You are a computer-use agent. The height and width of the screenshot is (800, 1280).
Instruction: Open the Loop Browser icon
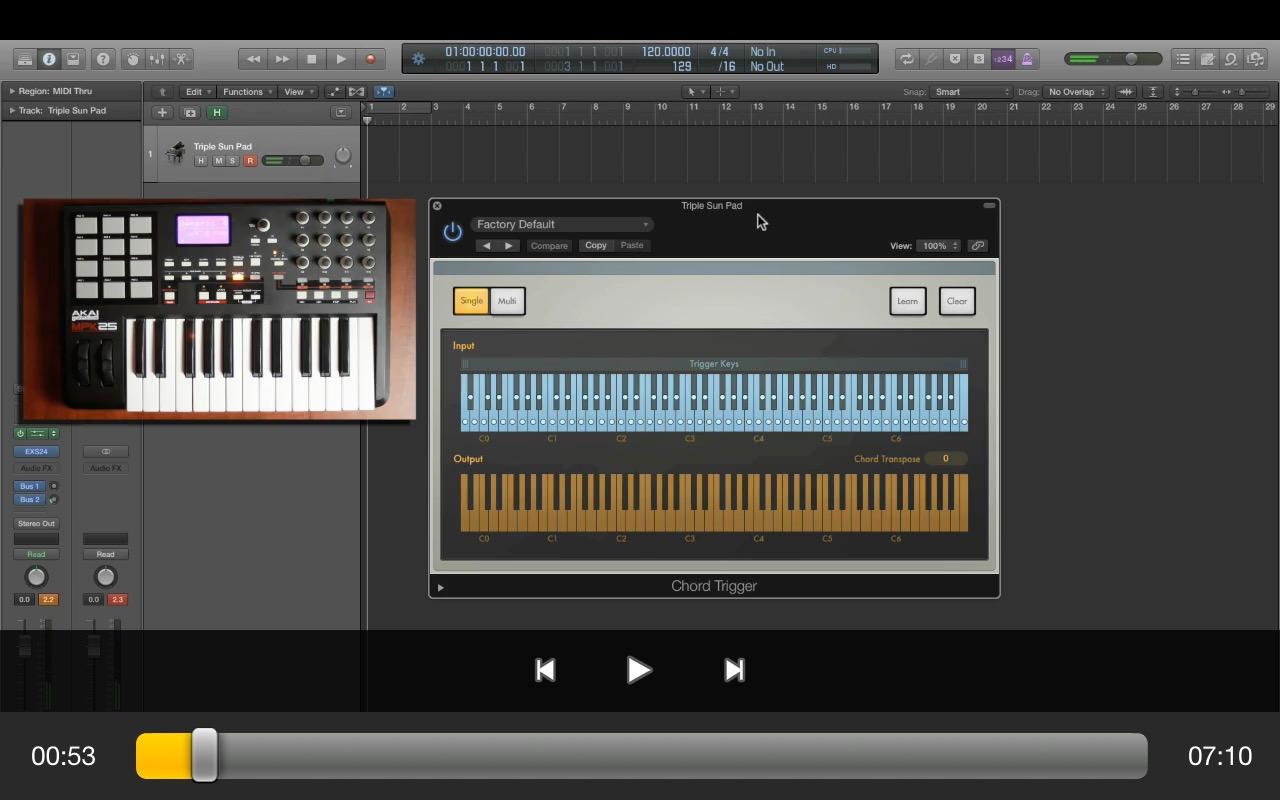pyautogui.click(x=1231, y=59)
